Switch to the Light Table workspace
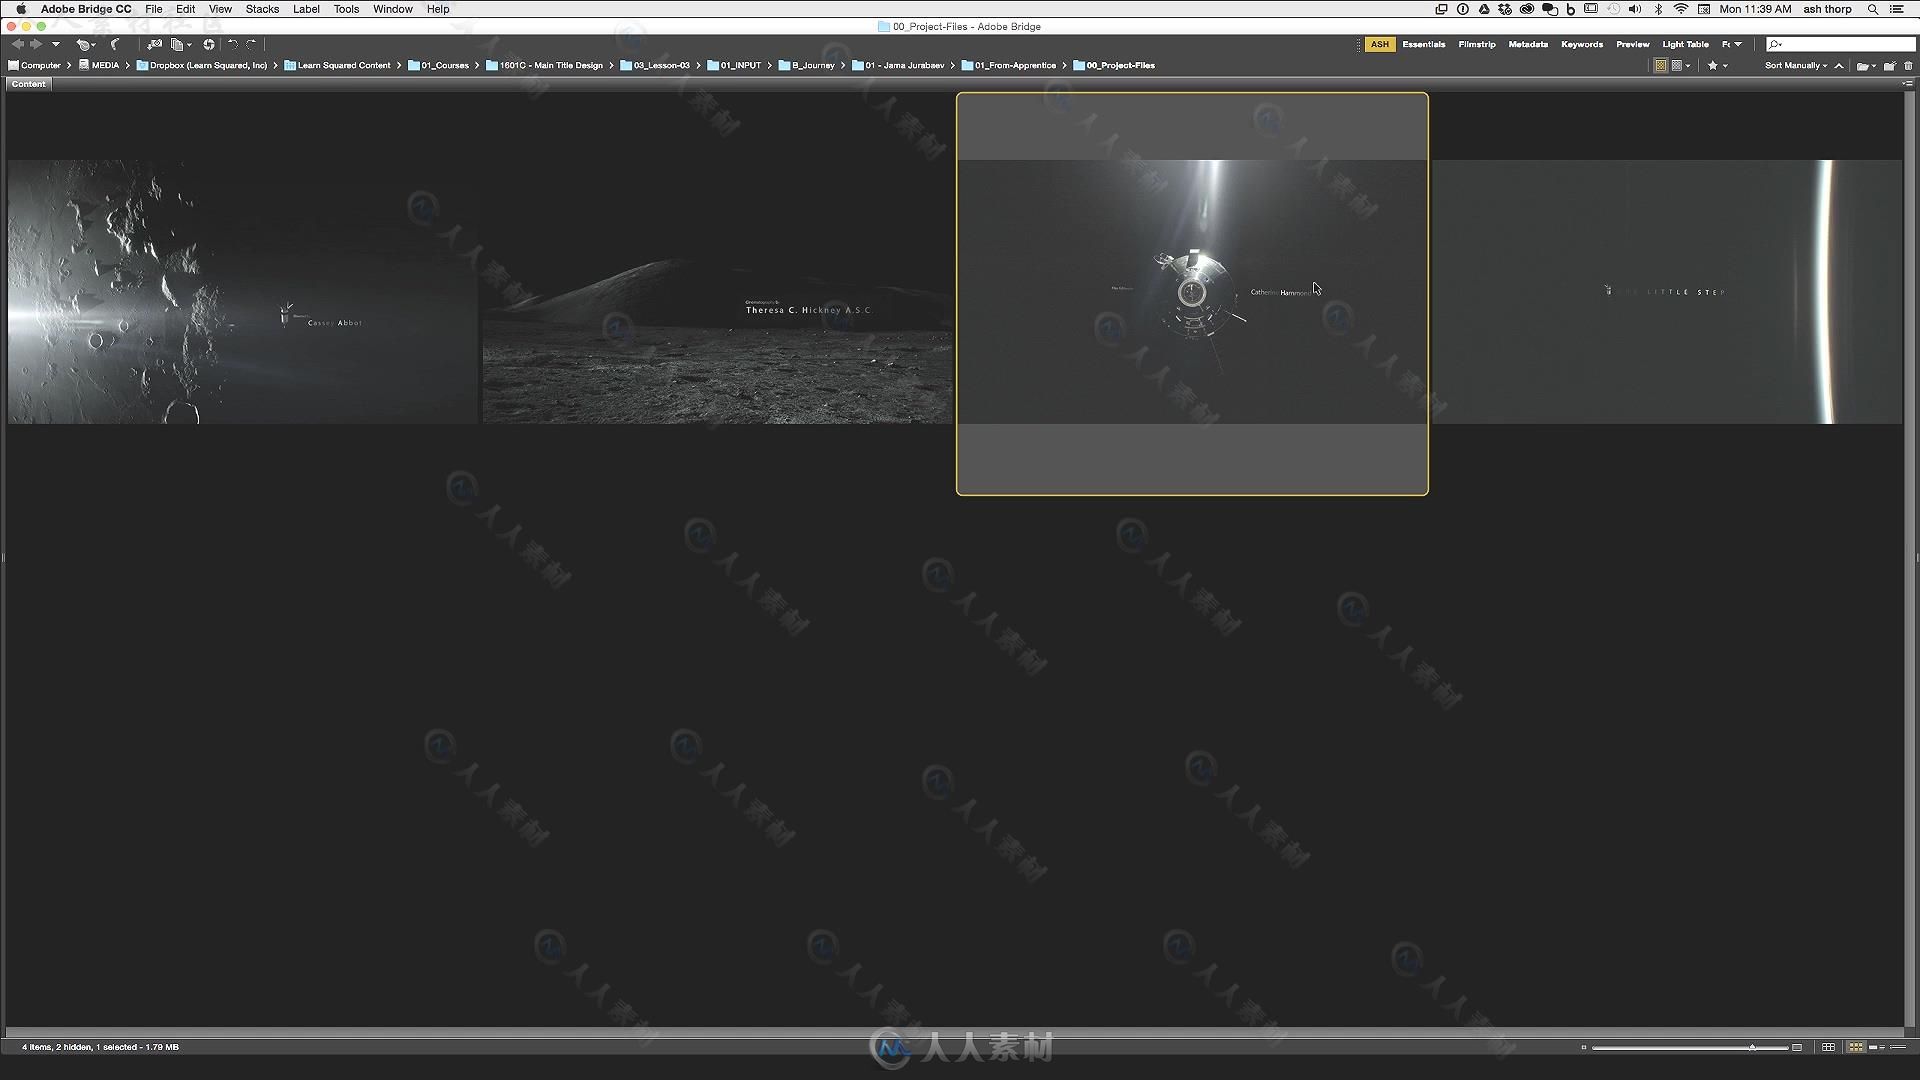 (1685, 44)
